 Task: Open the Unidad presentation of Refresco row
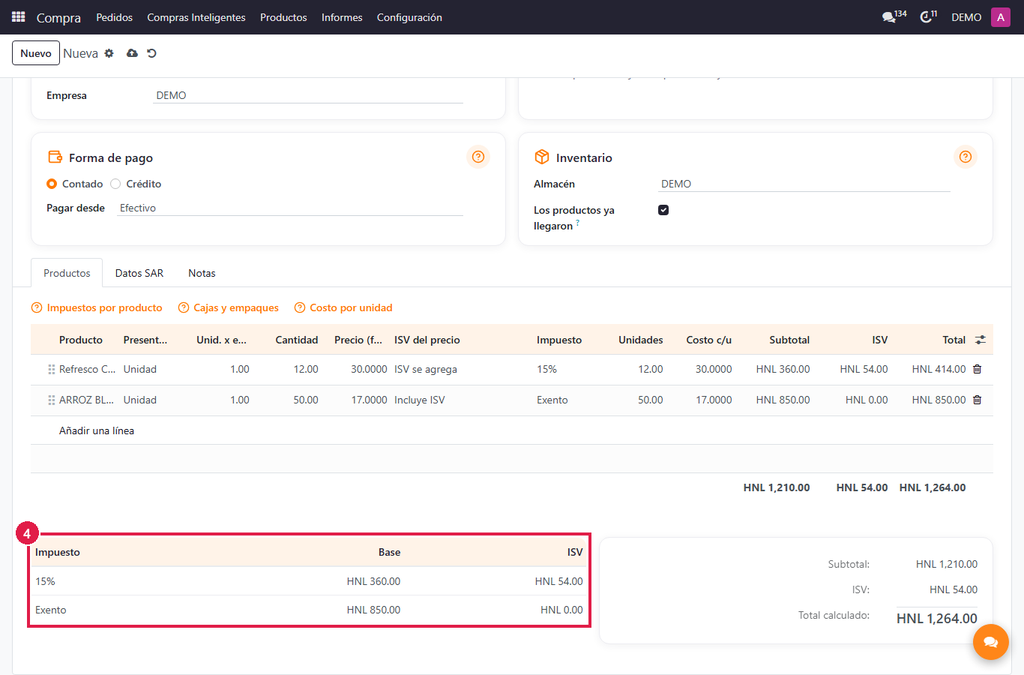point(140,369)
